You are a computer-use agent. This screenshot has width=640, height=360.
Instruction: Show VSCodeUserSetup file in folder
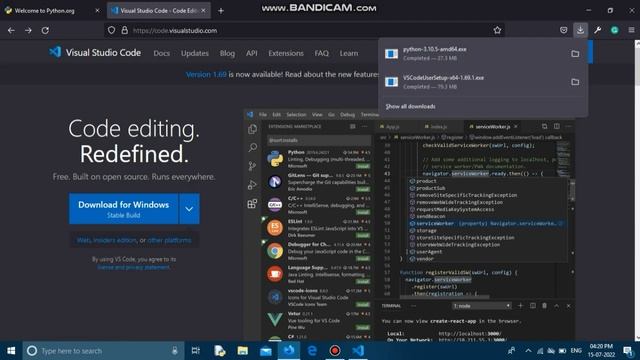[575, 82]
